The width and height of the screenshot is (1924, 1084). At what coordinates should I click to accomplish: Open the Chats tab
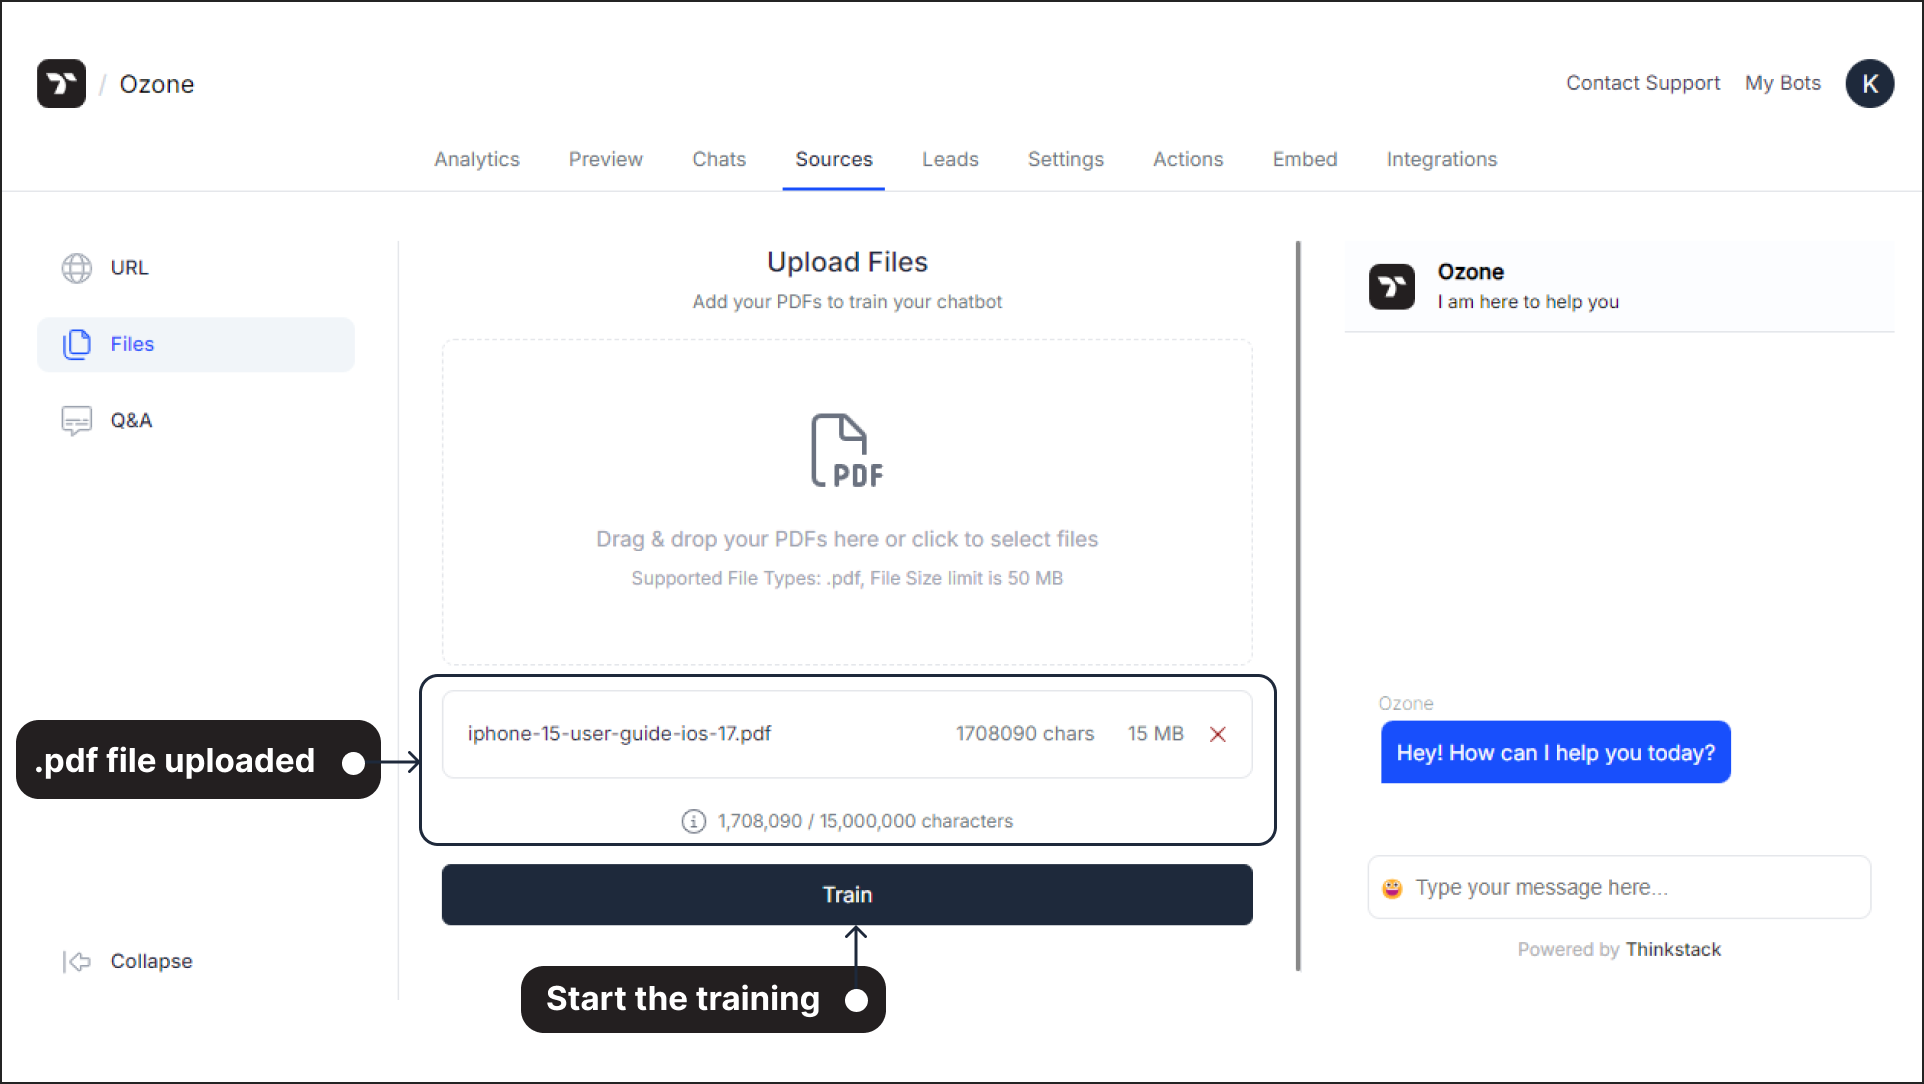(x=718, y=159)
